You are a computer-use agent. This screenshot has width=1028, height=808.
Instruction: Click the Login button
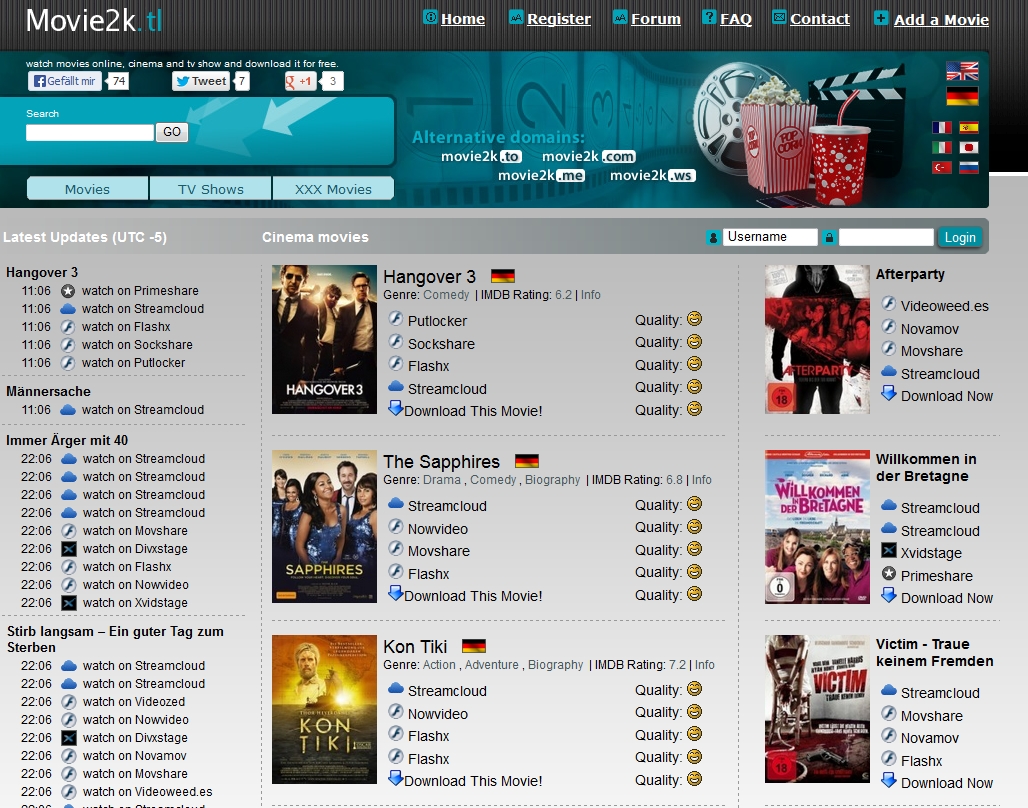pos(960,237)
